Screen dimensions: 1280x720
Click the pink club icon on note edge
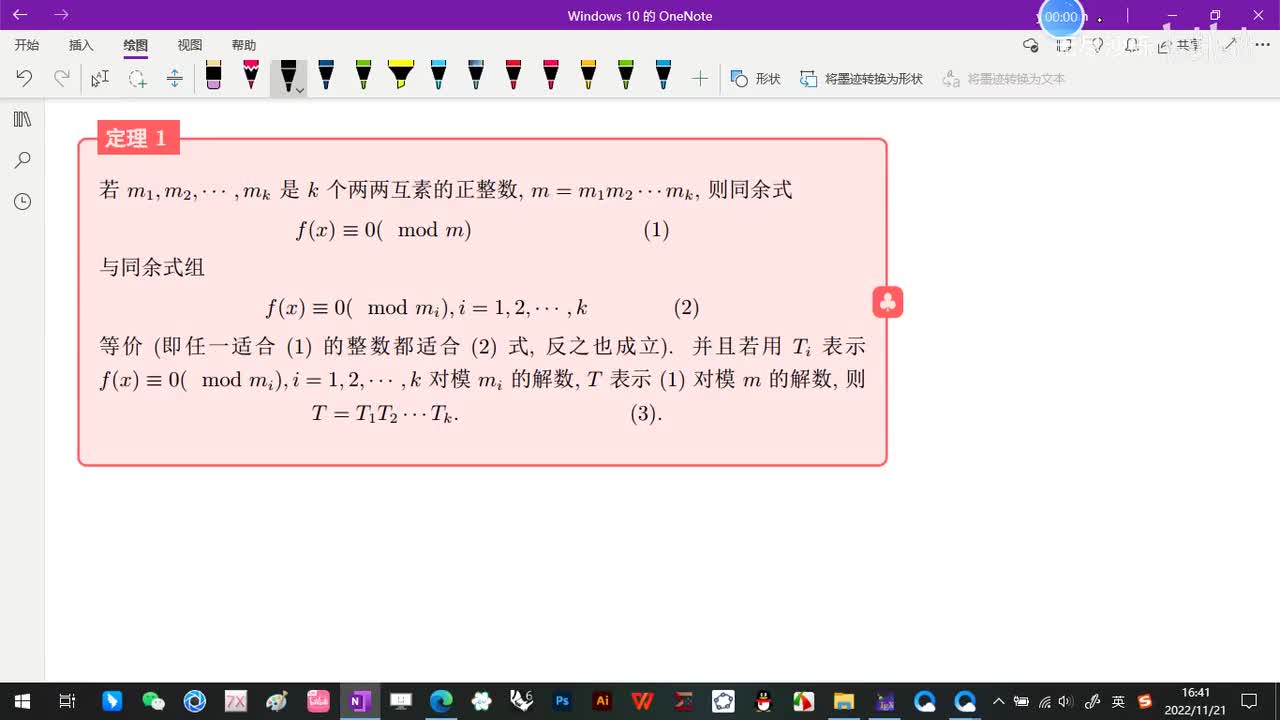pos(888,302)
